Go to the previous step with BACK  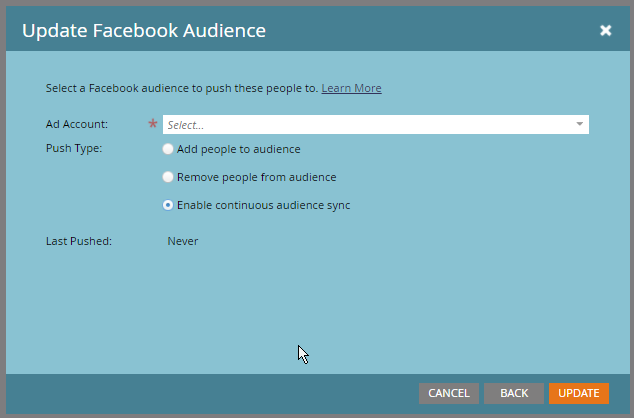(514, 393)
